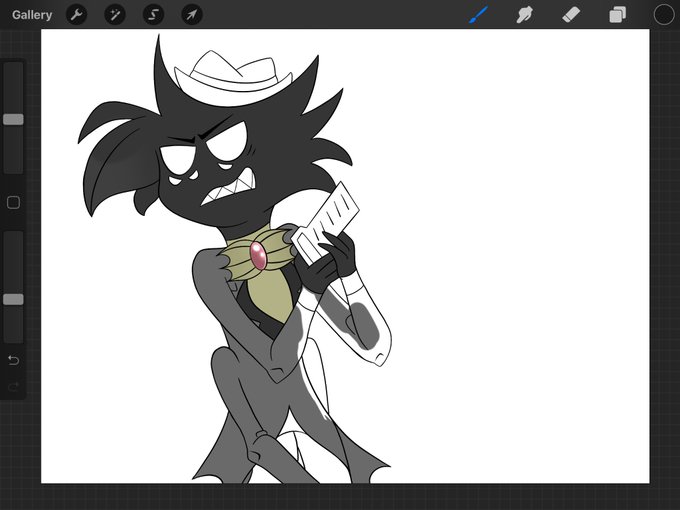Undo the last stroke

click(x=13, y=360)
